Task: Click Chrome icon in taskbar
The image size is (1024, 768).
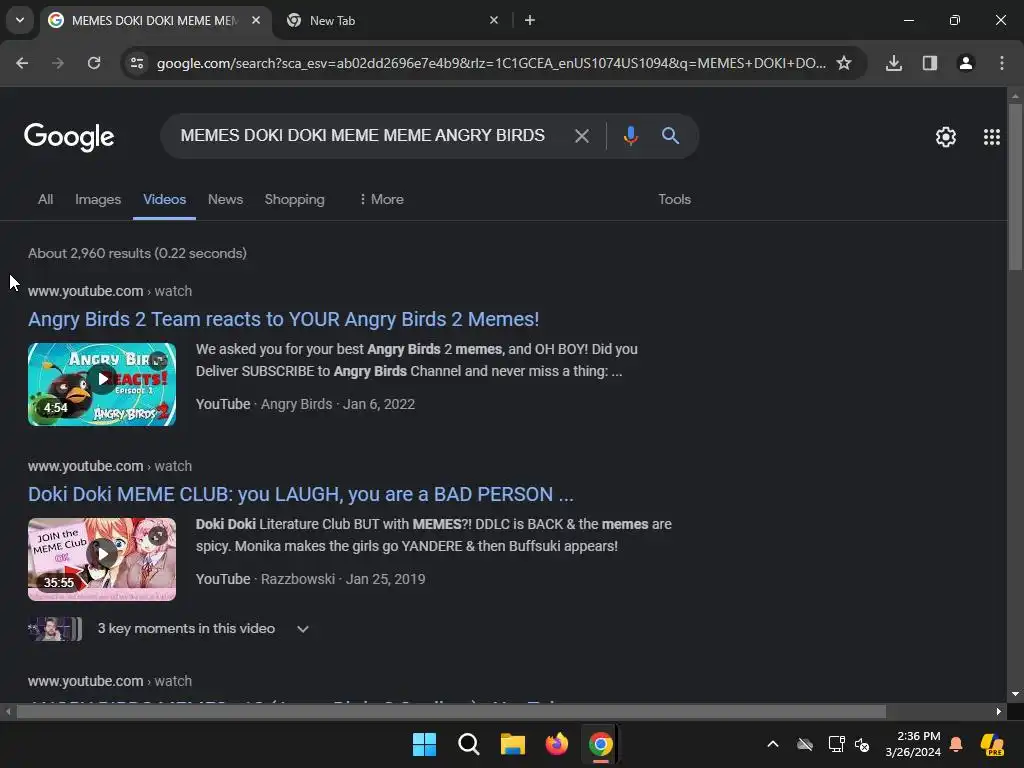Action: 601,744
